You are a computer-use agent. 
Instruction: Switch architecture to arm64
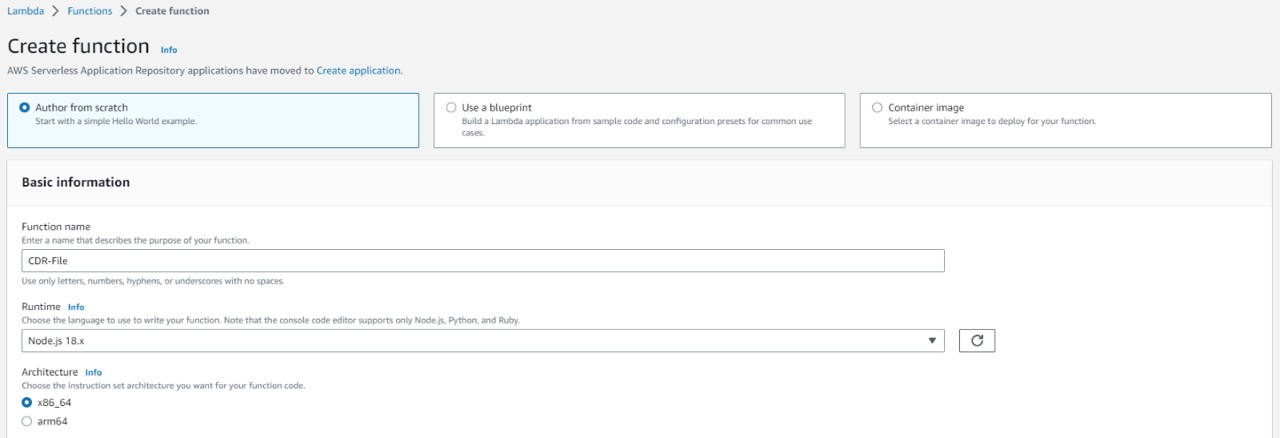pos(27,421)
